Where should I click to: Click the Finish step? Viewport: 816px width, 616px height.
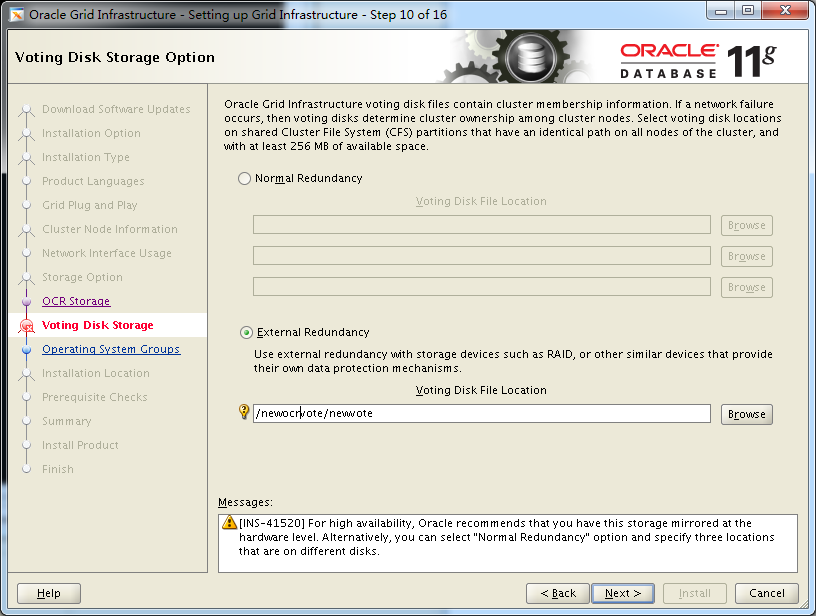coord(58,469)
